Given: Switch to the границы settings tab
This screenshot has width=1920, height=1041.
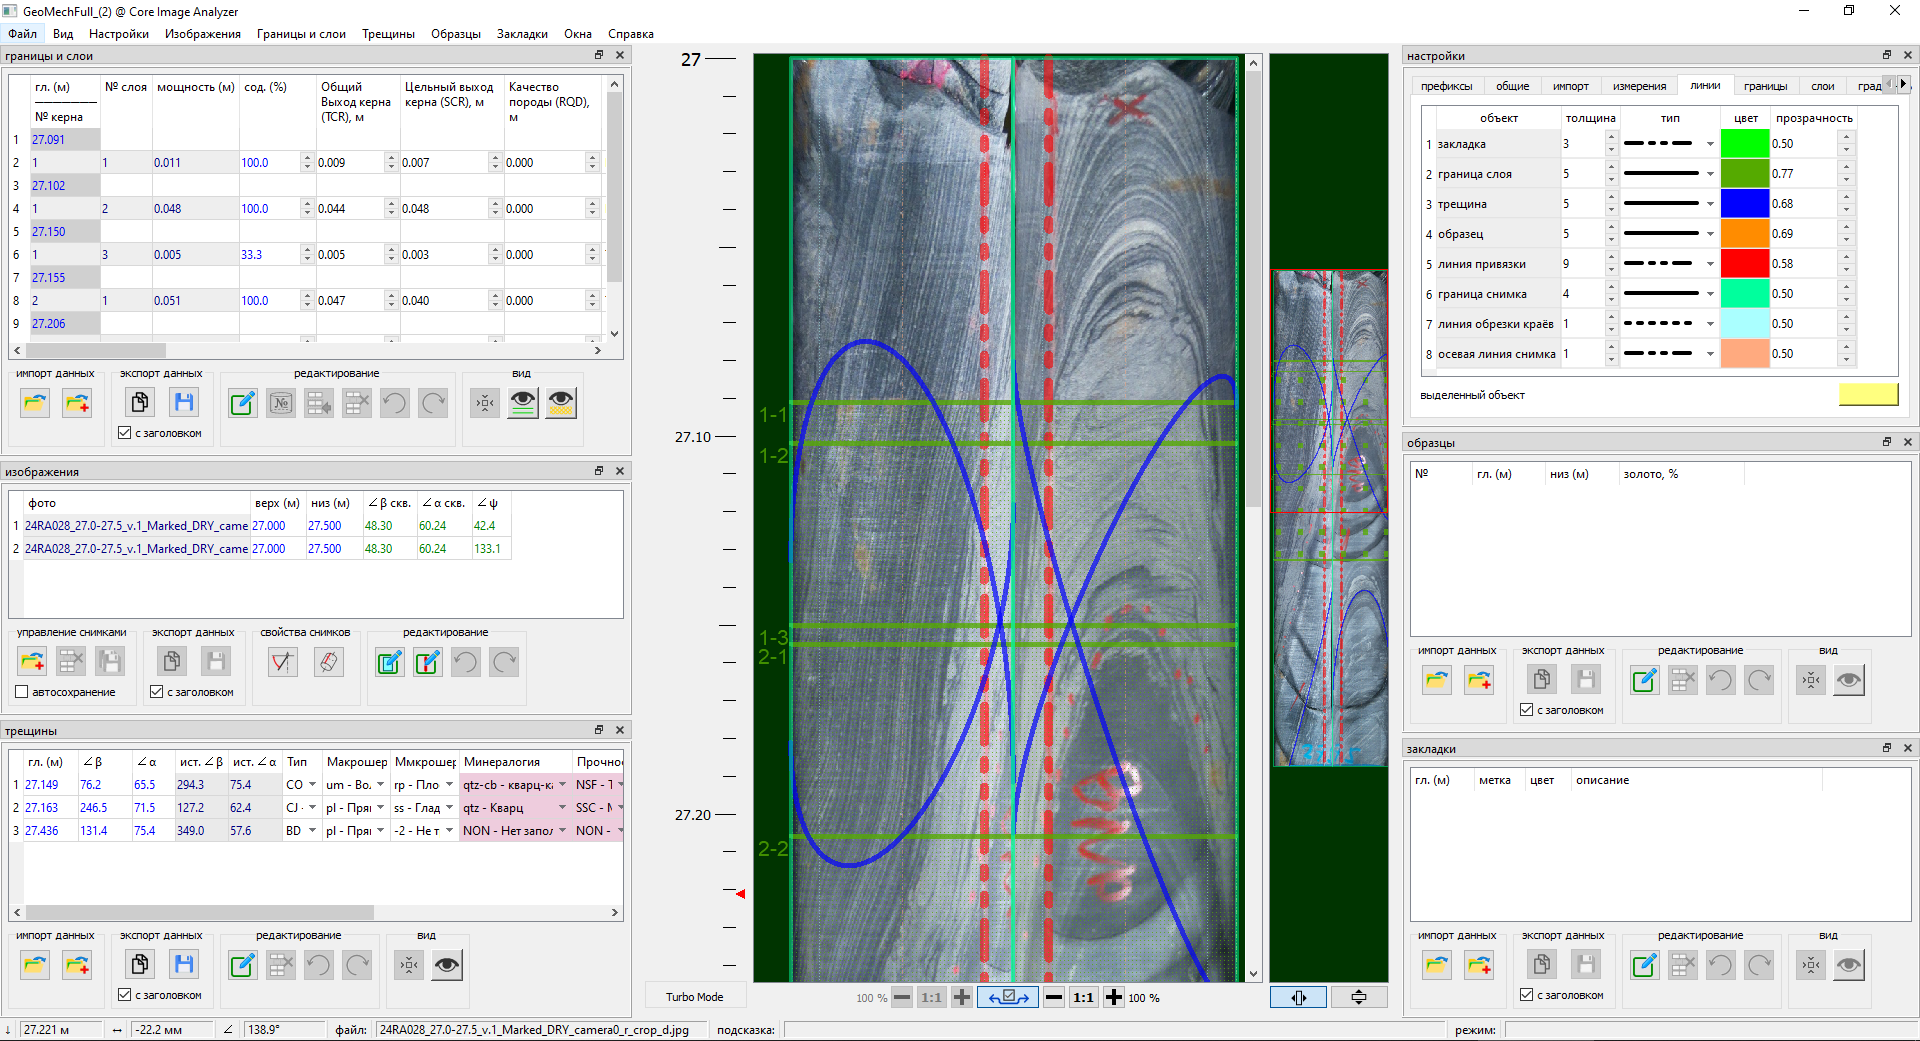Looking at the screenshot, I should coord(1765,86).
